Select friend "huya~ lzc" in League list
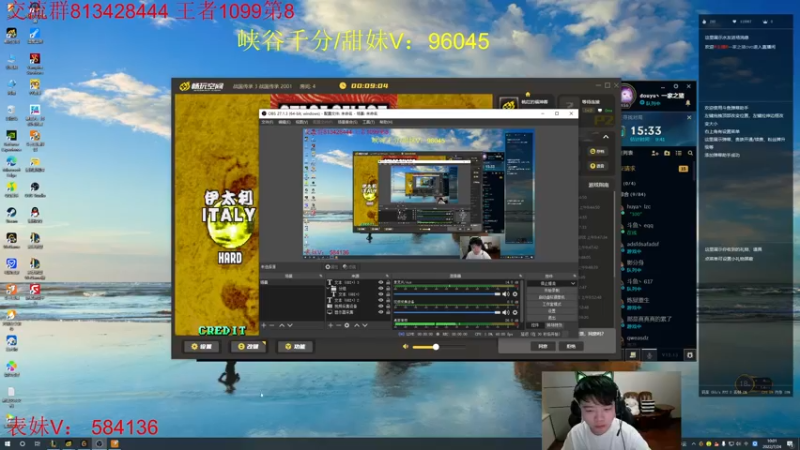Image resolution: width=800 pixels, height=450 pixels. click(x=656, y=210)
